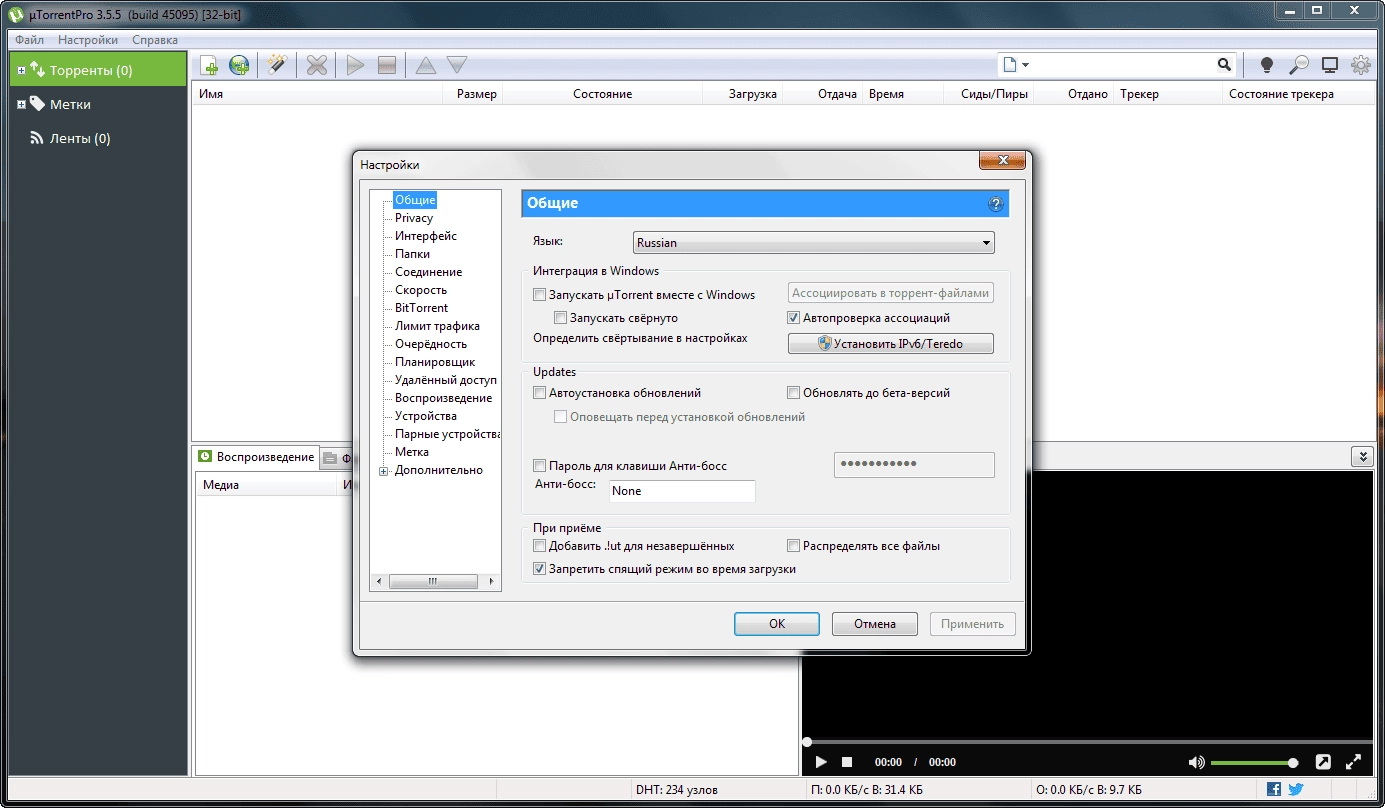Screen dimensions: 1385x808
Task: Click the pop-out player icon
Action: (x=1323, y=762)
